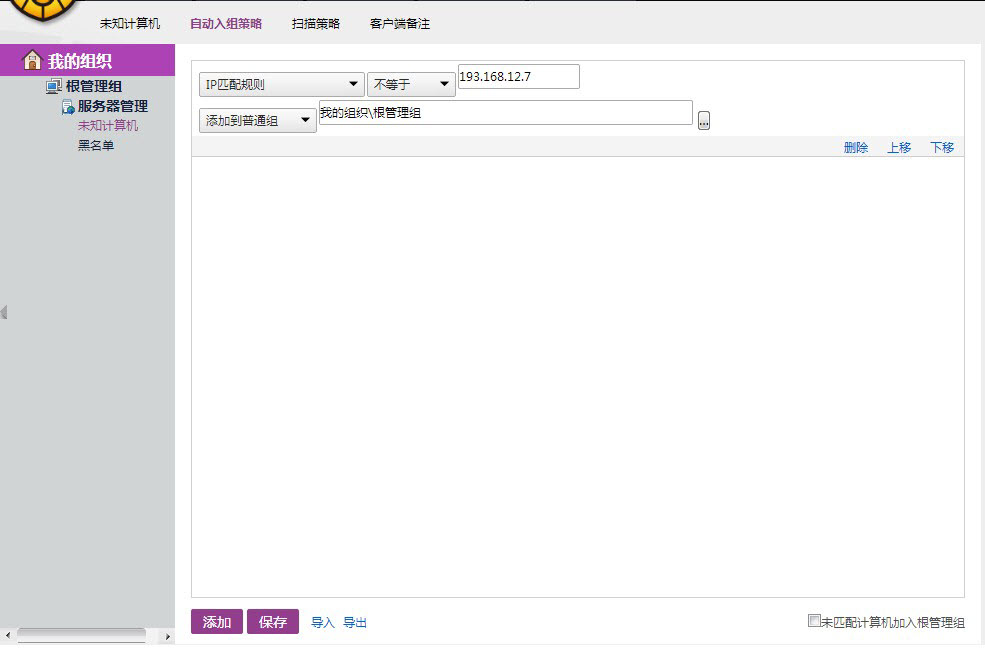Screen dimensions: 985x648
Task: Switch to the 扫描策略 tab
Action: 316,24
